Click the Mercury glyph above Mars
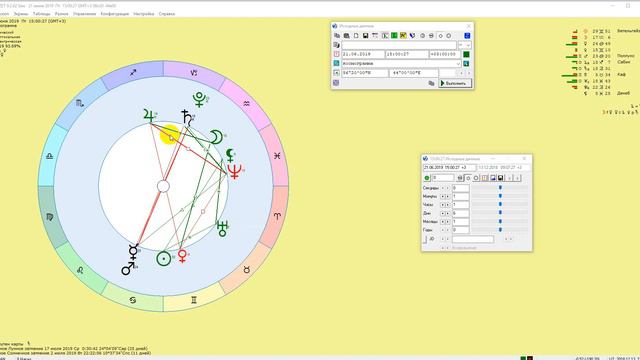Image resolution: width=640 pixels, height=360 pixels. point(133,252)
